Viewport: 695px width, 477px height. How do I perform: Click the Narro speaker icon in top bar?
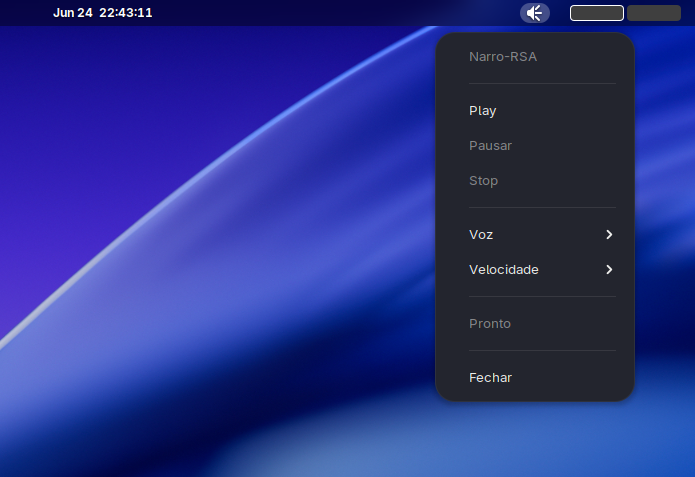535,13
